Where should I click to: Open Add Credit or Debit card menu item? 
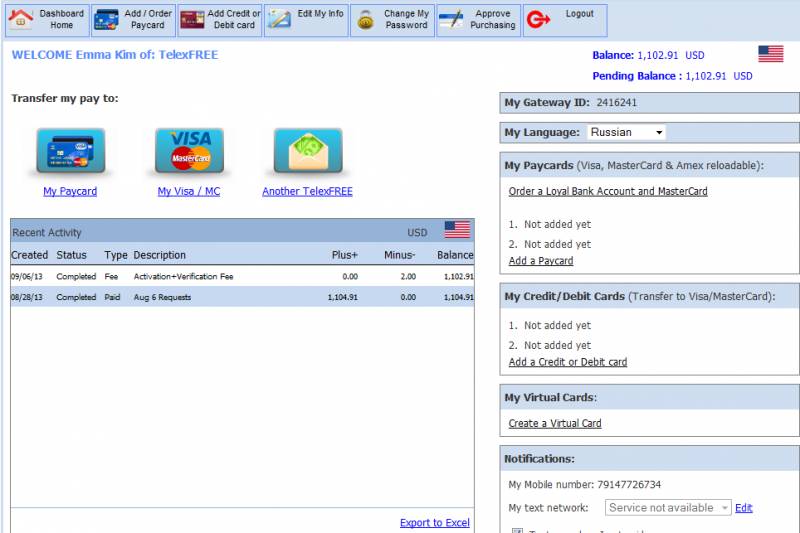(220, 20)
